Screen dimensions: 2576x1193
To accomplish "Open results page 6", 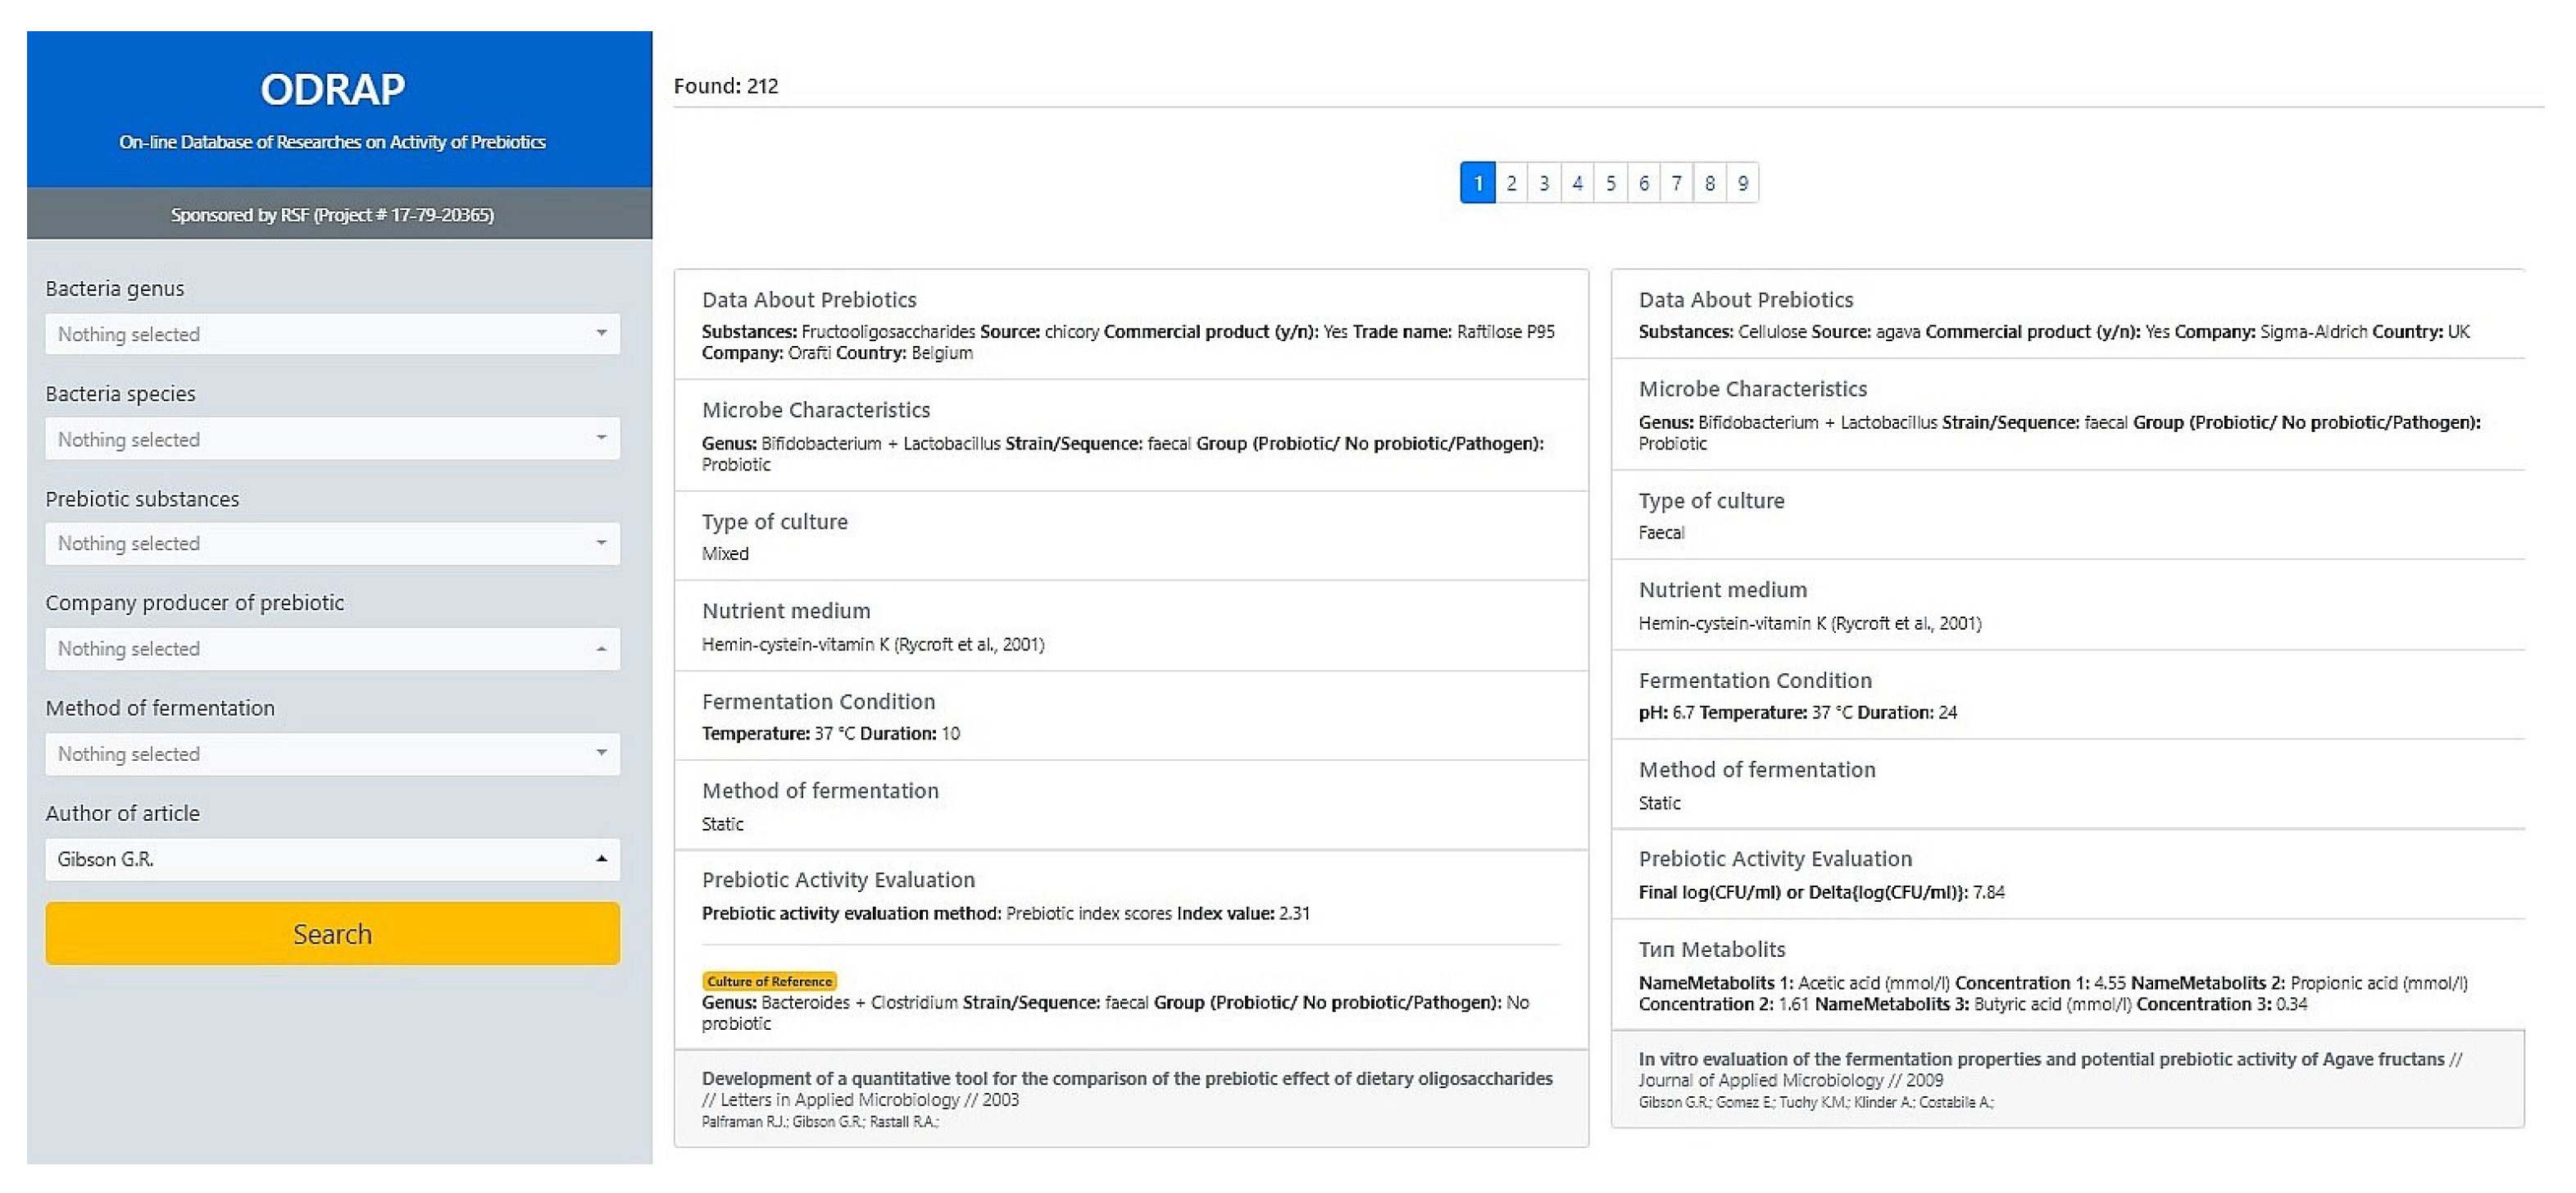I will pyautogui.click(x=1643, y=183).
